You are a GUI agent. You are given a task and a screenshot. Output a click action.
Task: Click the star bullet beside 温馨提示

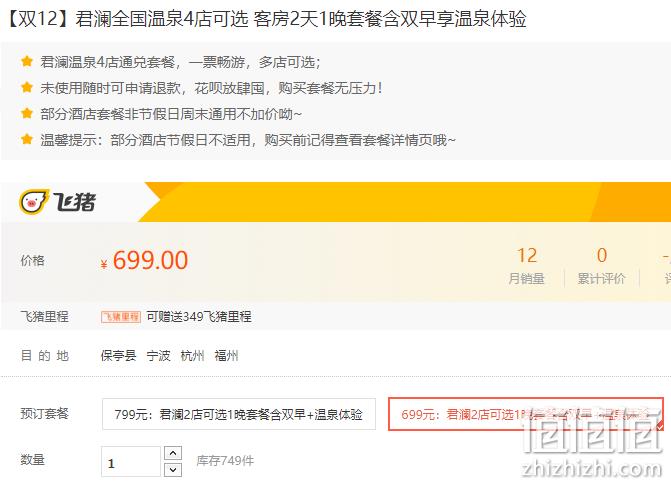point(27,139)
